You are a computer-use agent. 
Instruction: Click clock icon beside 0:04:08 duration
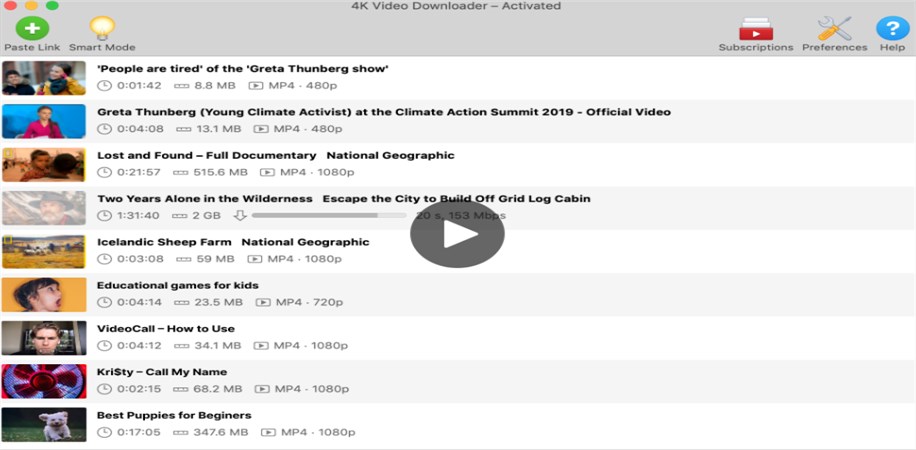click(x=104, y=129)
